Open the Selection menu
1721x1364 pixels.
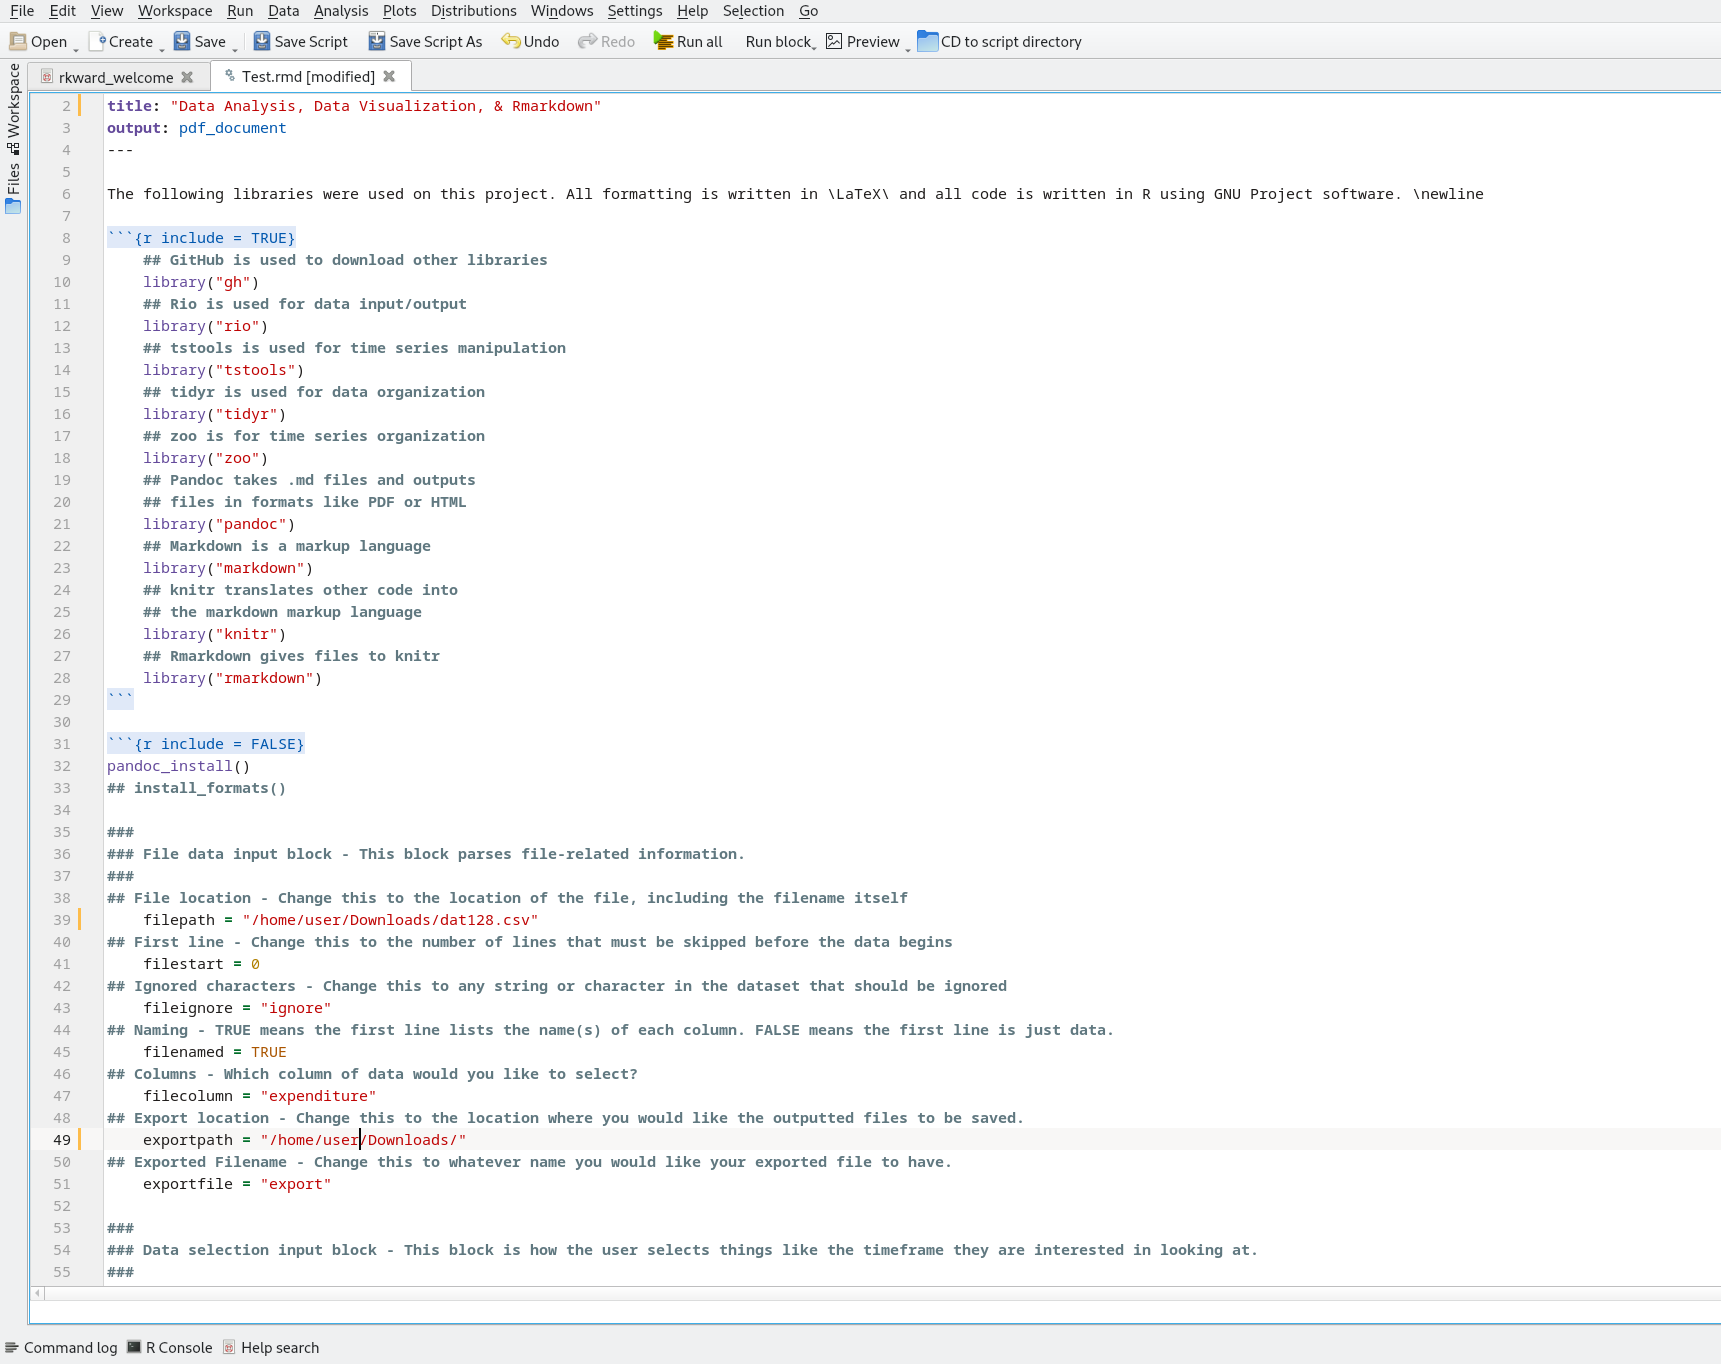(x=753, y=11)
